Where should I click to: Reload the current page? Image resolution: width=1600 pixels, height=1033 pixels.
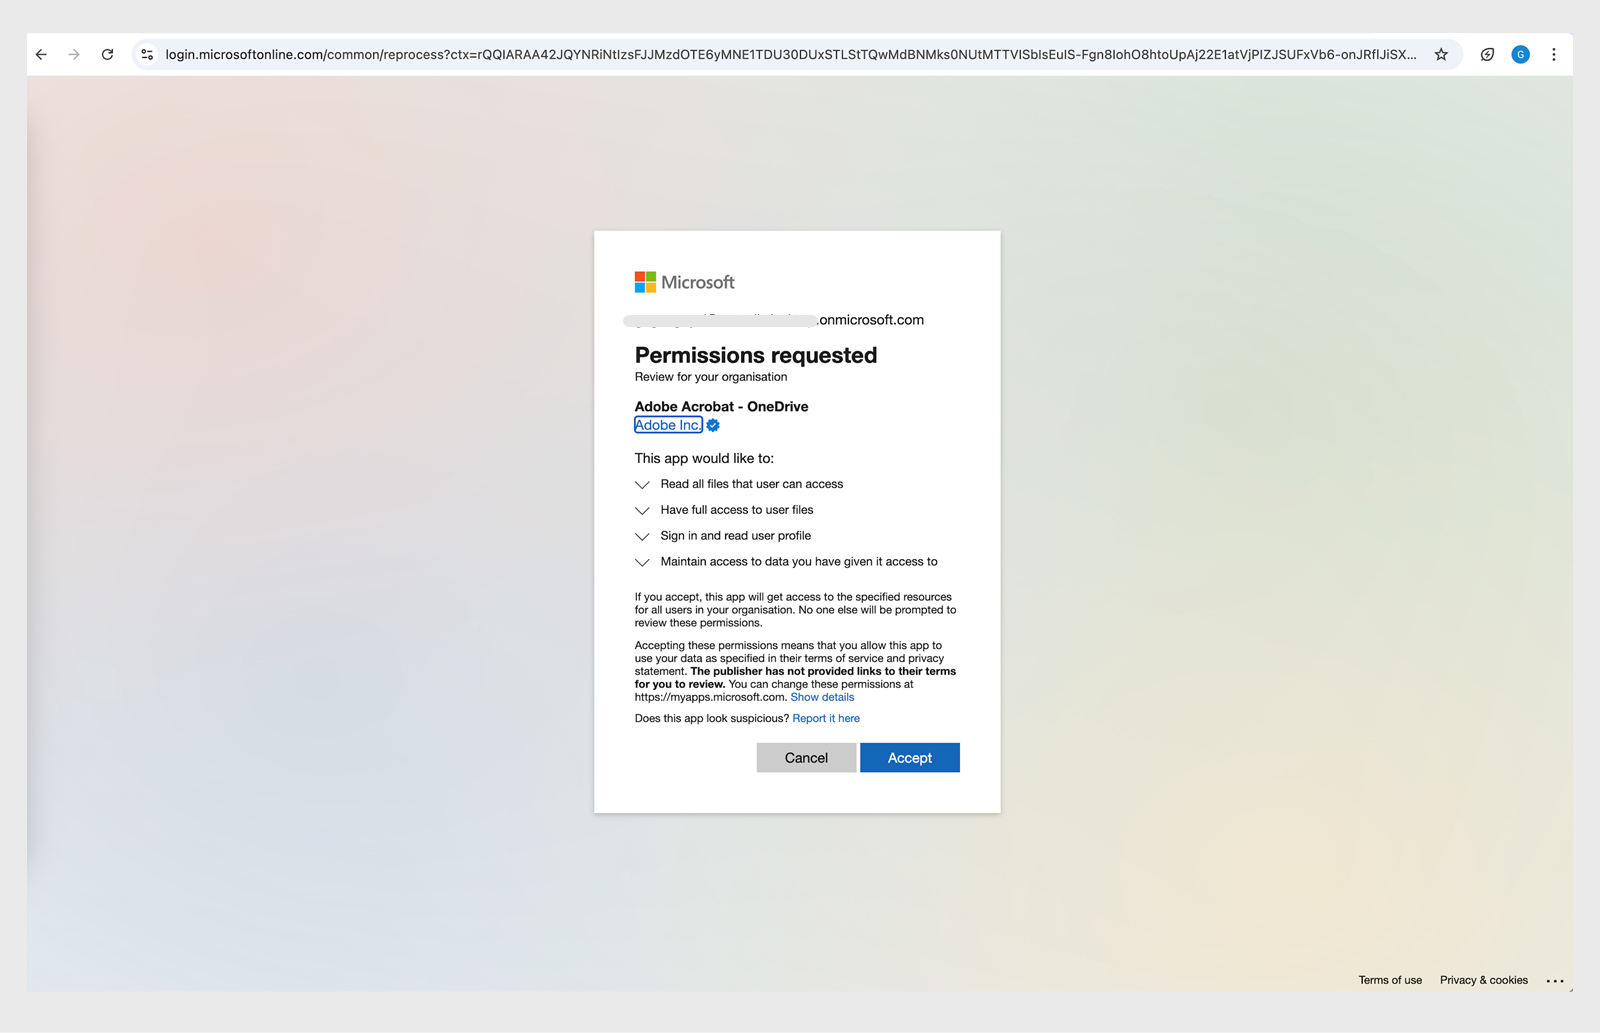(108, 54)
